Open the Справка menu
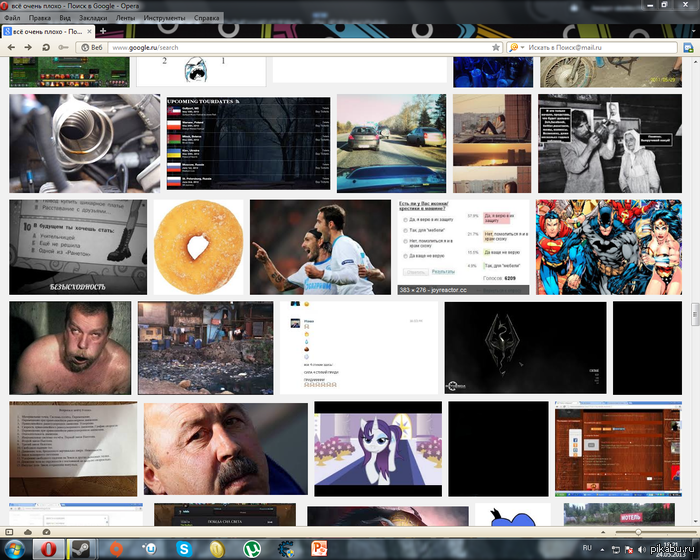Screen dimensions: 700x560 [x=206, y=18]
